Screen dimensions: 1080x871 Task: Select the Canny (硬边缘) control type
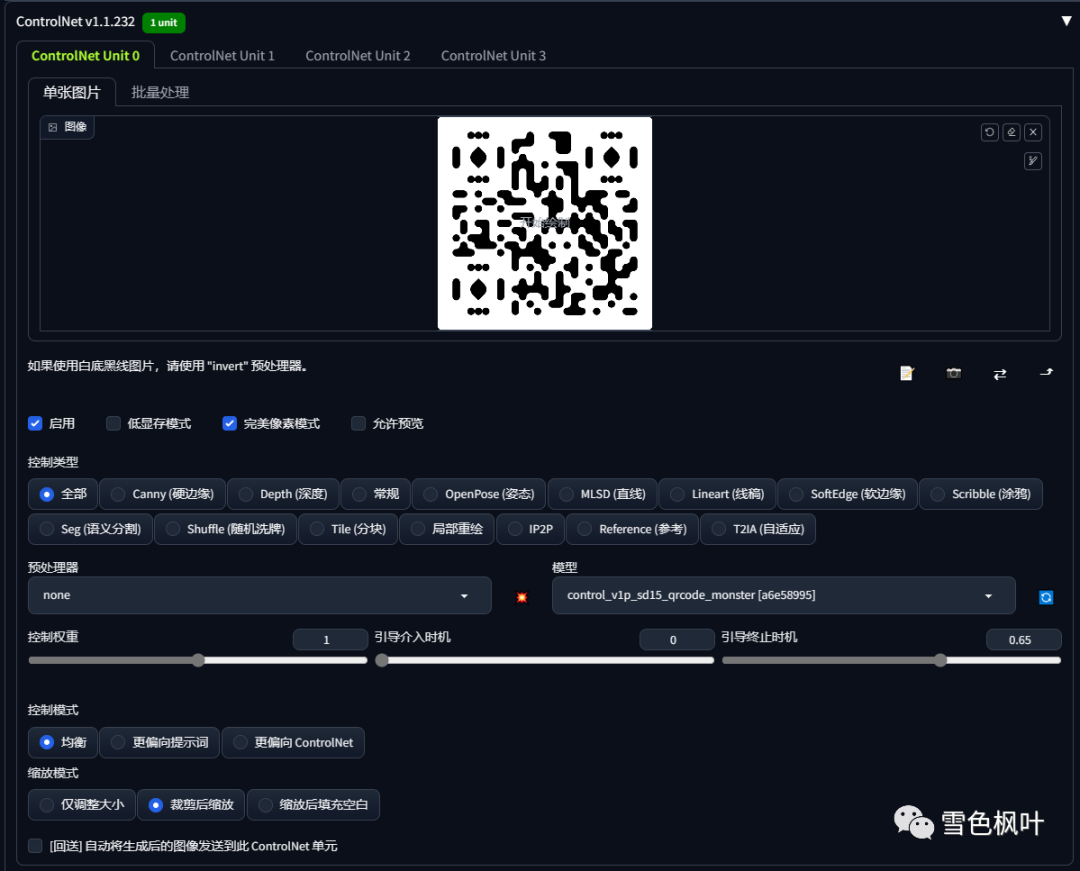pos(163,494)
